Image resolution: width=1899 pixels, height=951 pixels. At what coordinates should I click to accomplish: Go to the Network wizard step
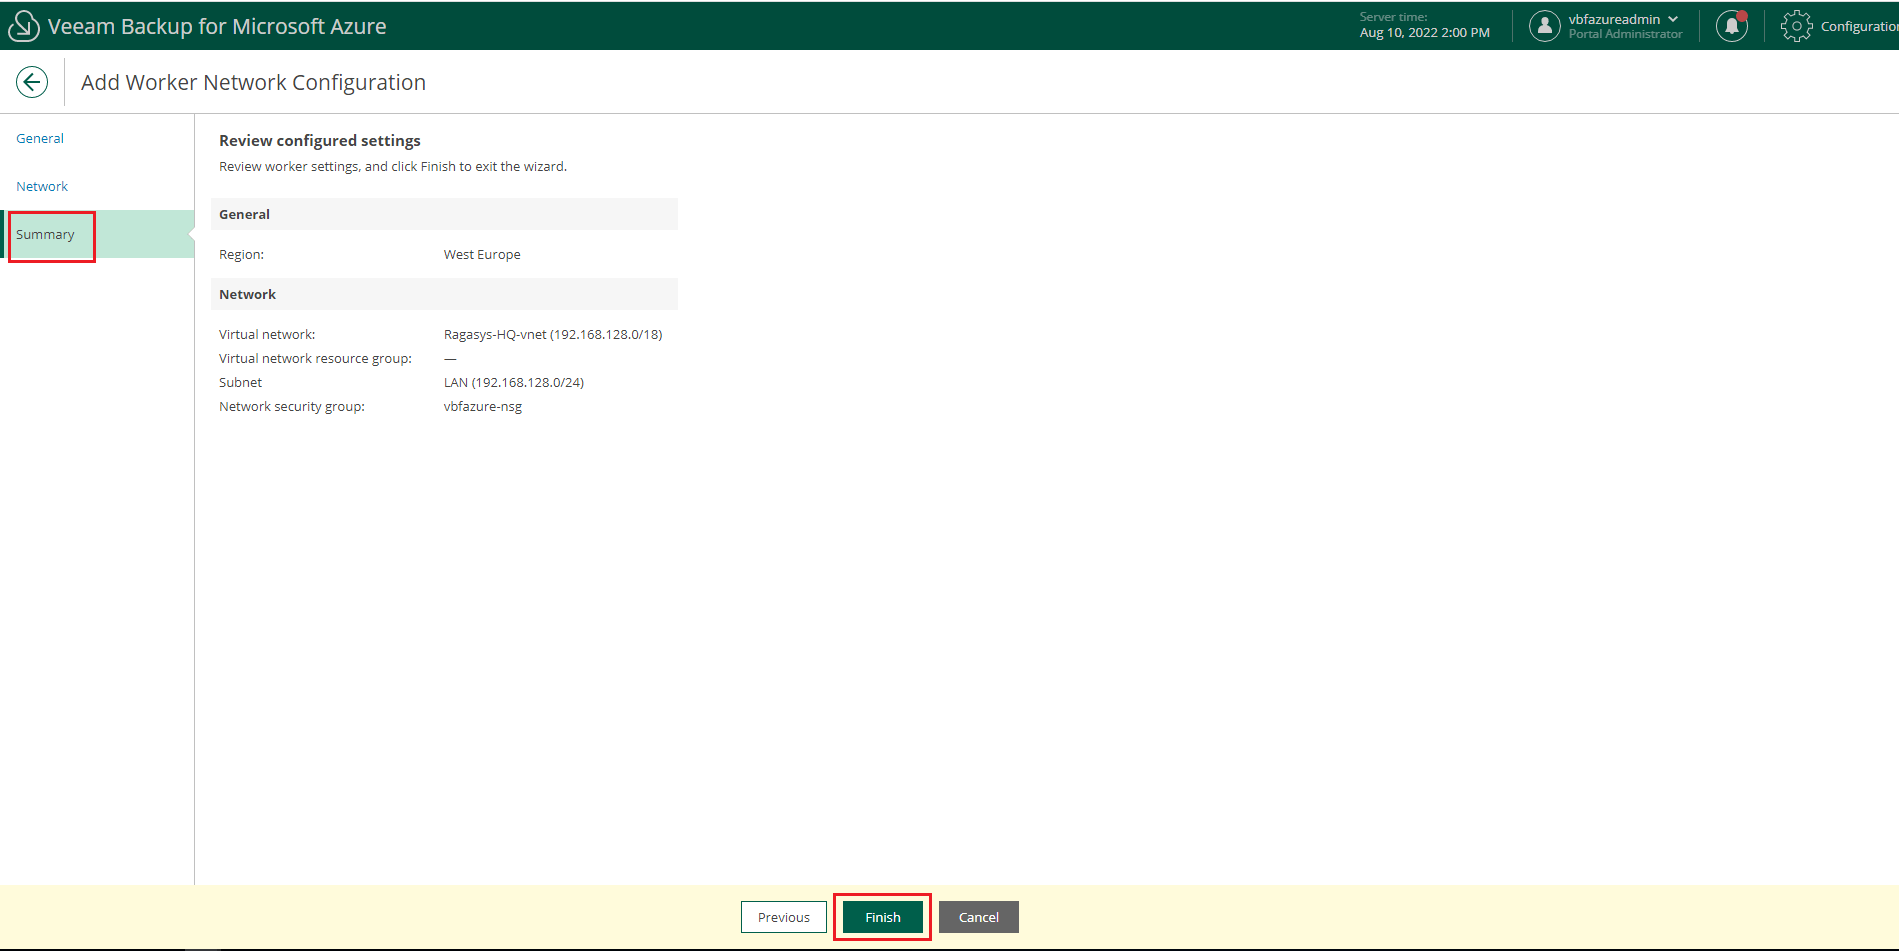pyautogui.click(x=42, y=186)
